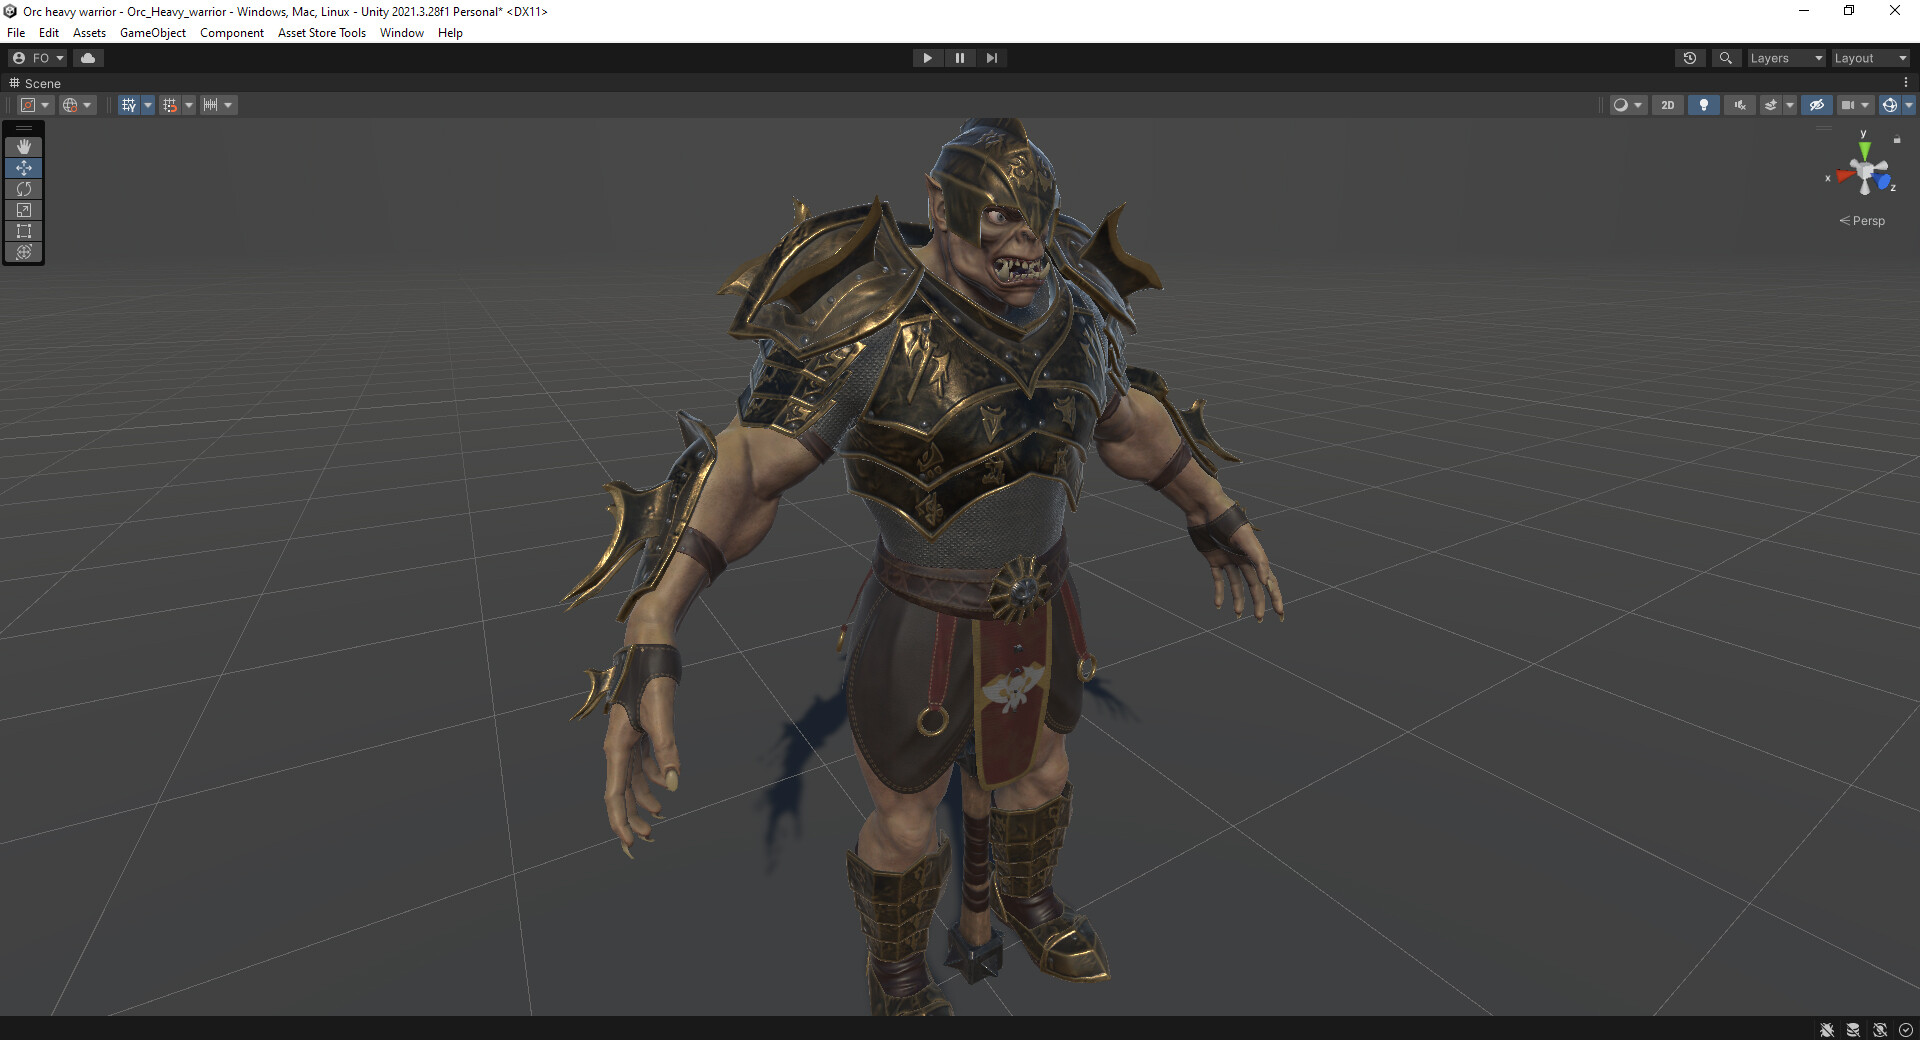Viewport: 1920px width, 1040px height.
Task: Open the Layout dropdown
Action: coord(1869,58)
